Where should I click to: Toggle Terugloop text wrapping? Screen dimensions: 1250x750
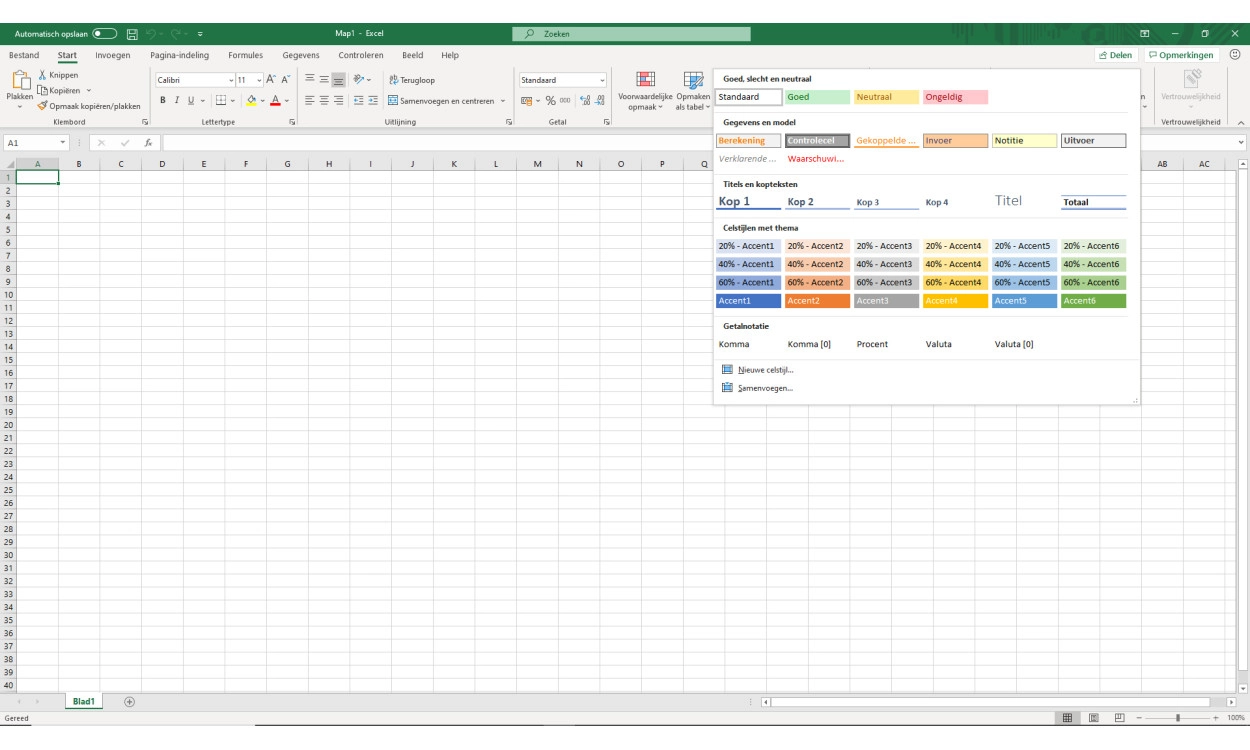click(x=412, y=80)
